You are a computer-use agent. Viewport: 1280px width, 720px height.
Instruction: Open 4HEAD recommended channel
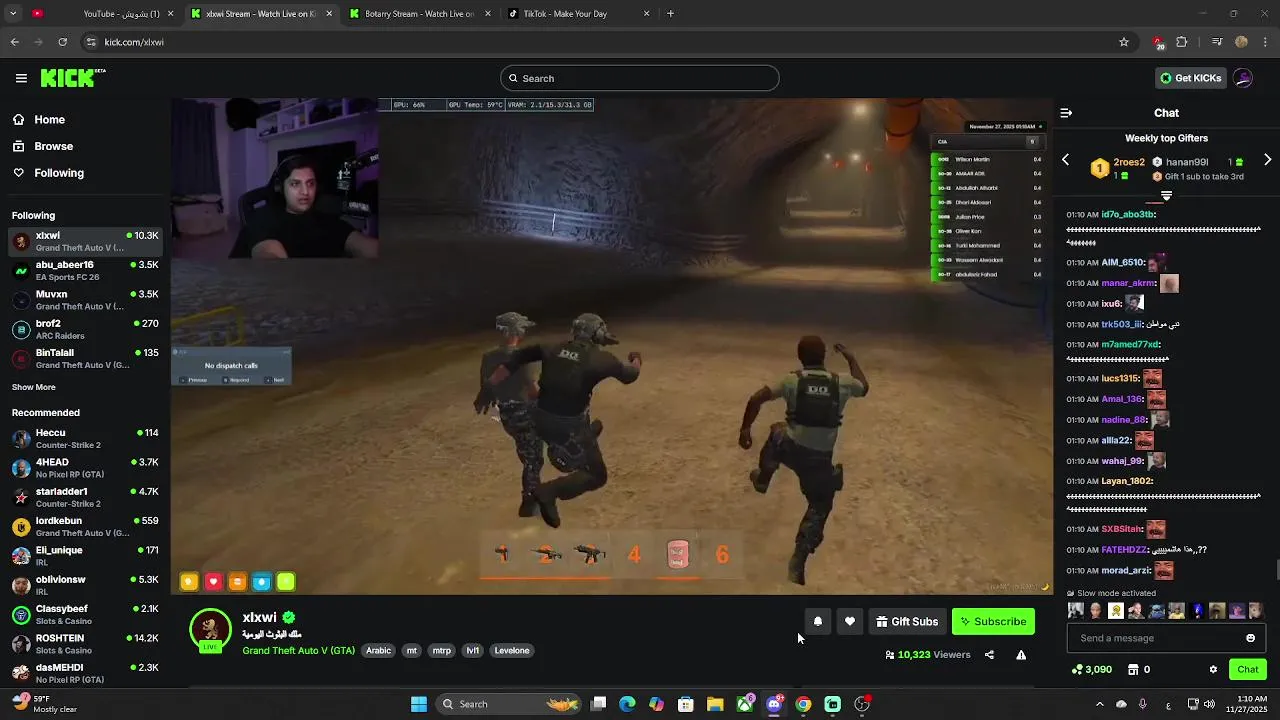click(85, 468)
